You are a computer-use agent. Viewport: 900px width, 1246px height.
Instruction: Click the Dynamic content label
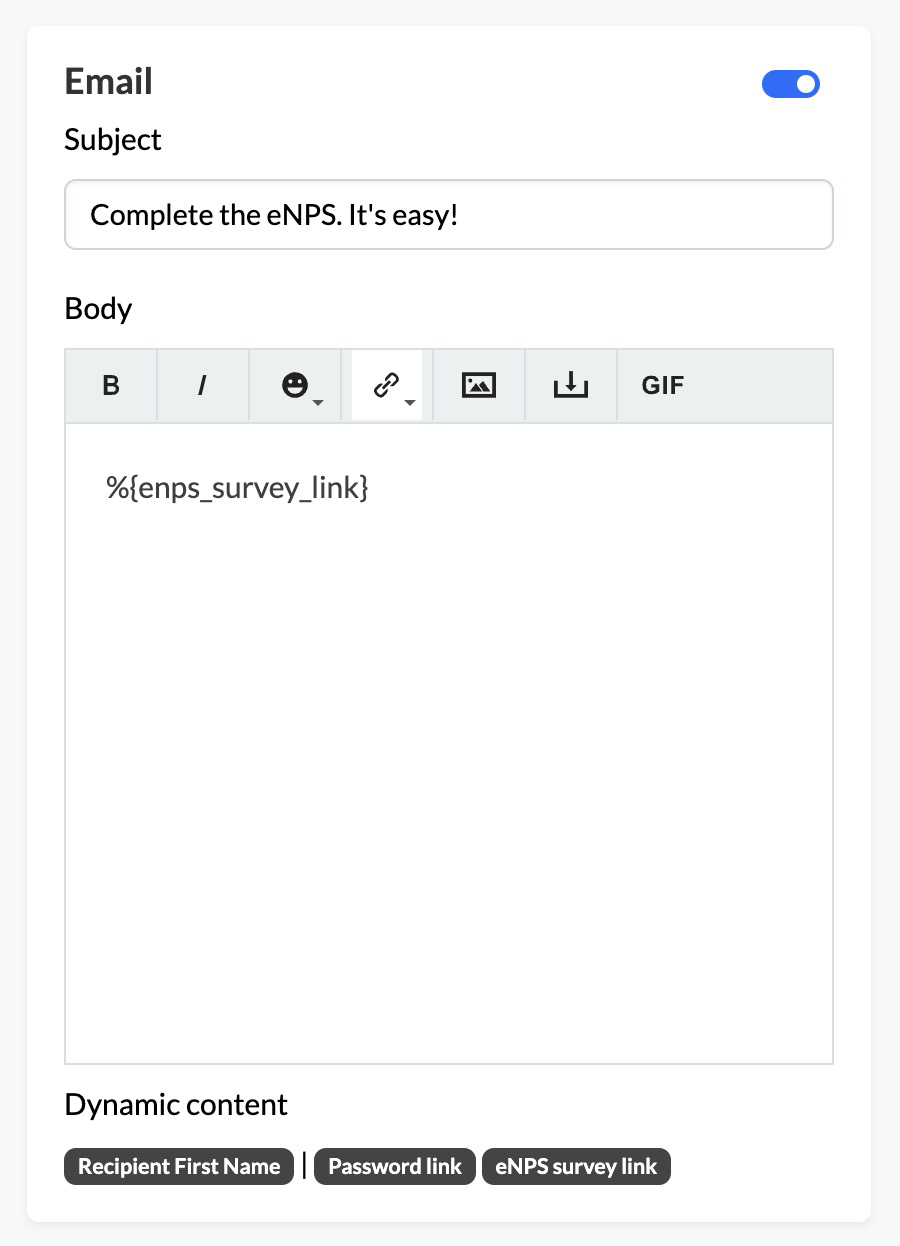(x=176, y=1104)
